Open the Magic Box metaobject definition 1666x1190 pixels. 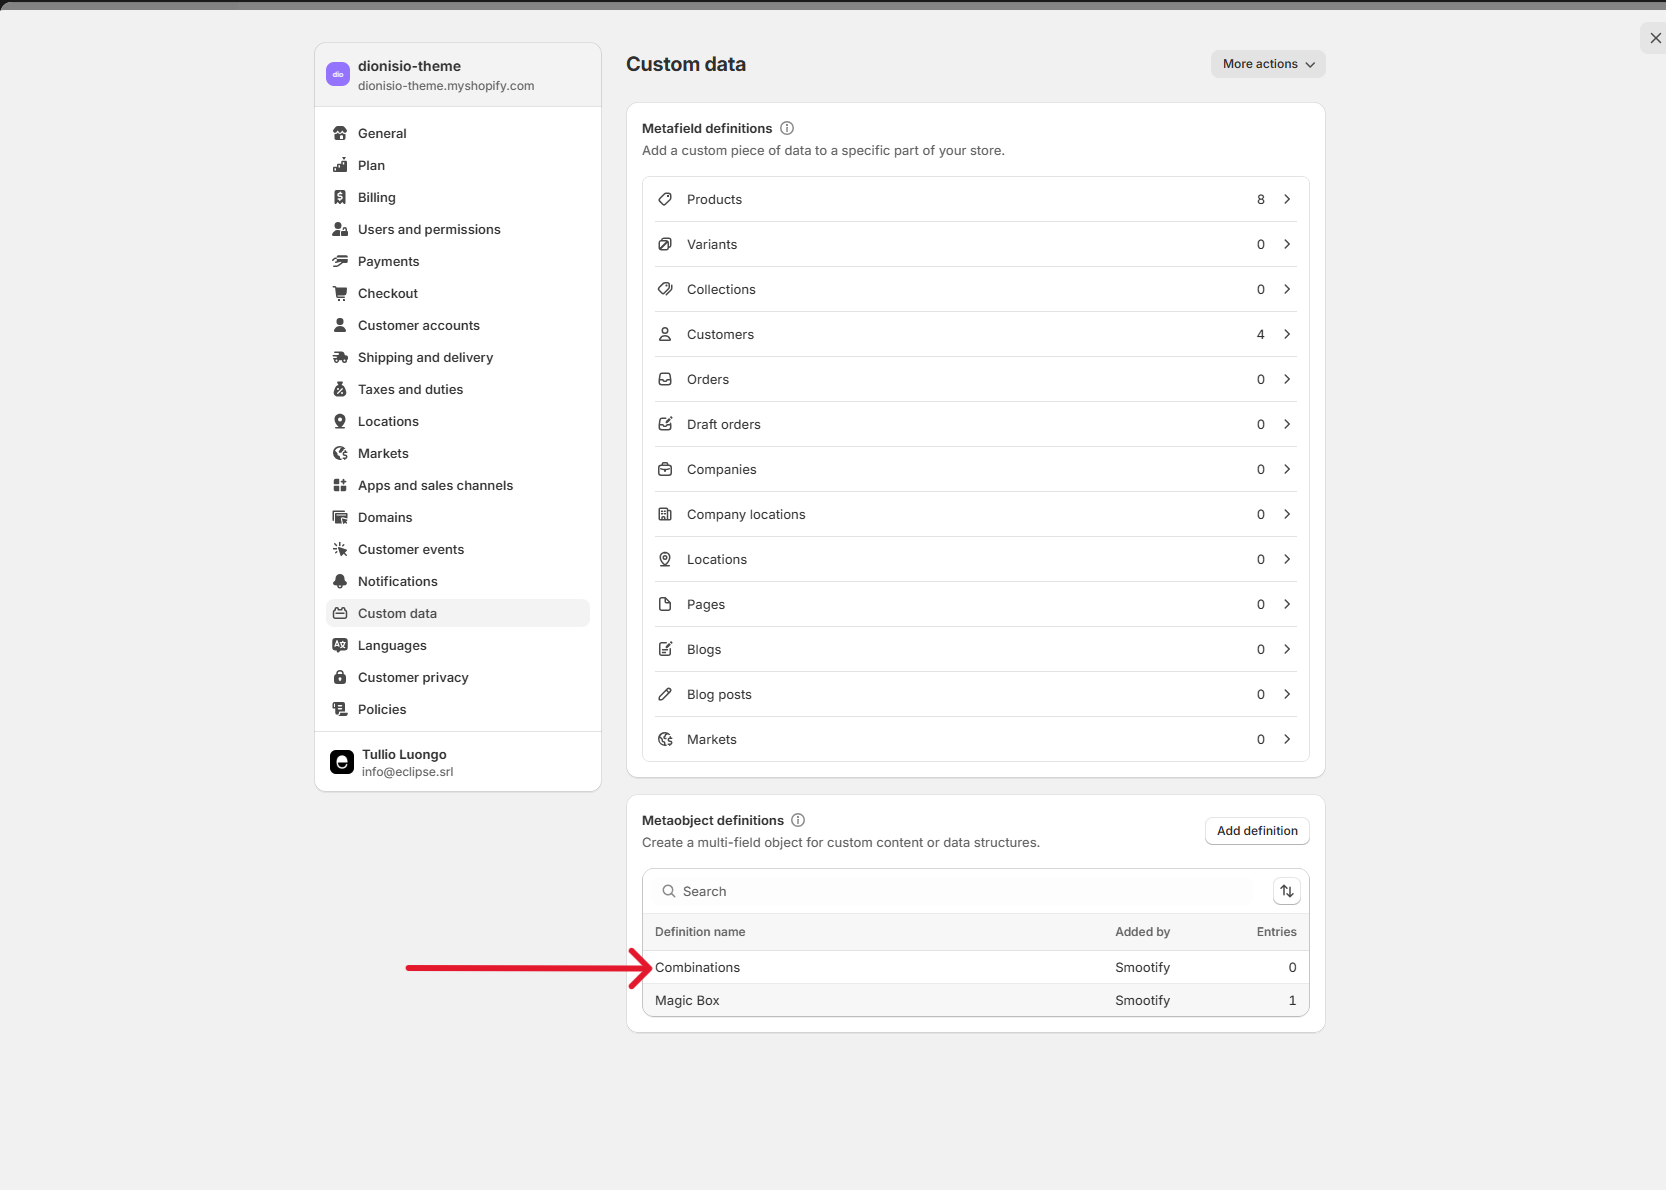[687, 1000]
